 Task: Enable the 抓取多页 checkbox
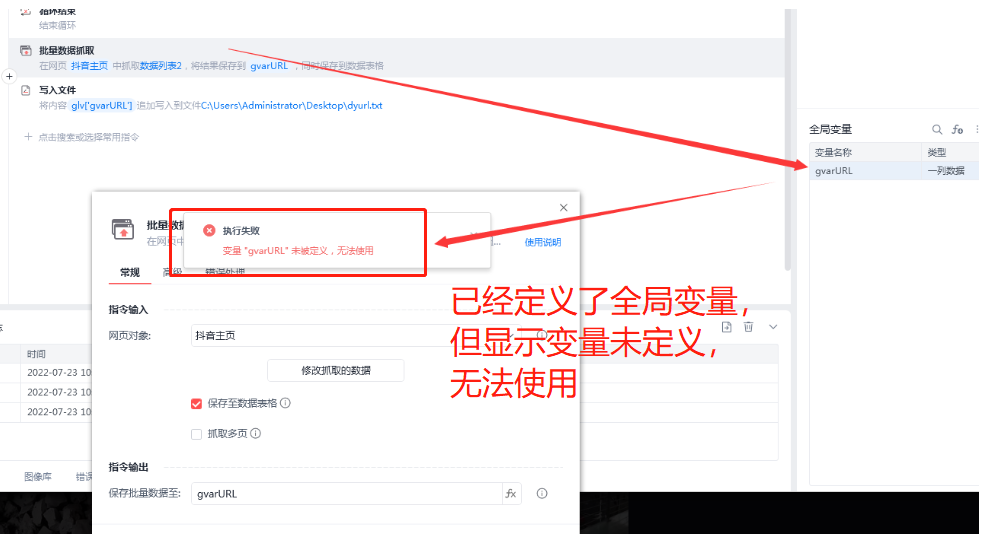(x=196, y=434)
